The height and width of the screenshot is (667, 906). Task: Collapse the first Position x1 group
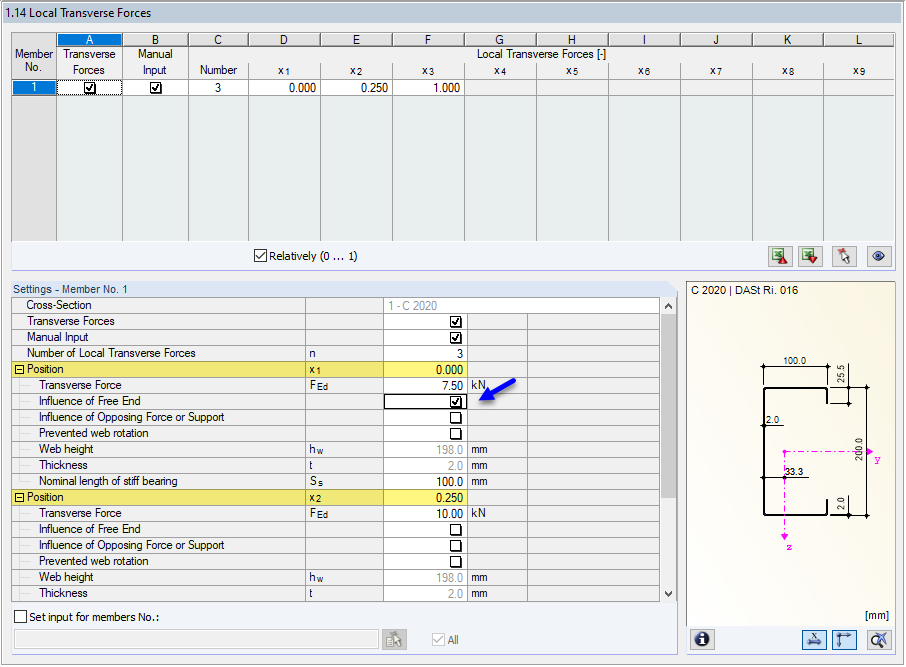[x=20, y=368]
